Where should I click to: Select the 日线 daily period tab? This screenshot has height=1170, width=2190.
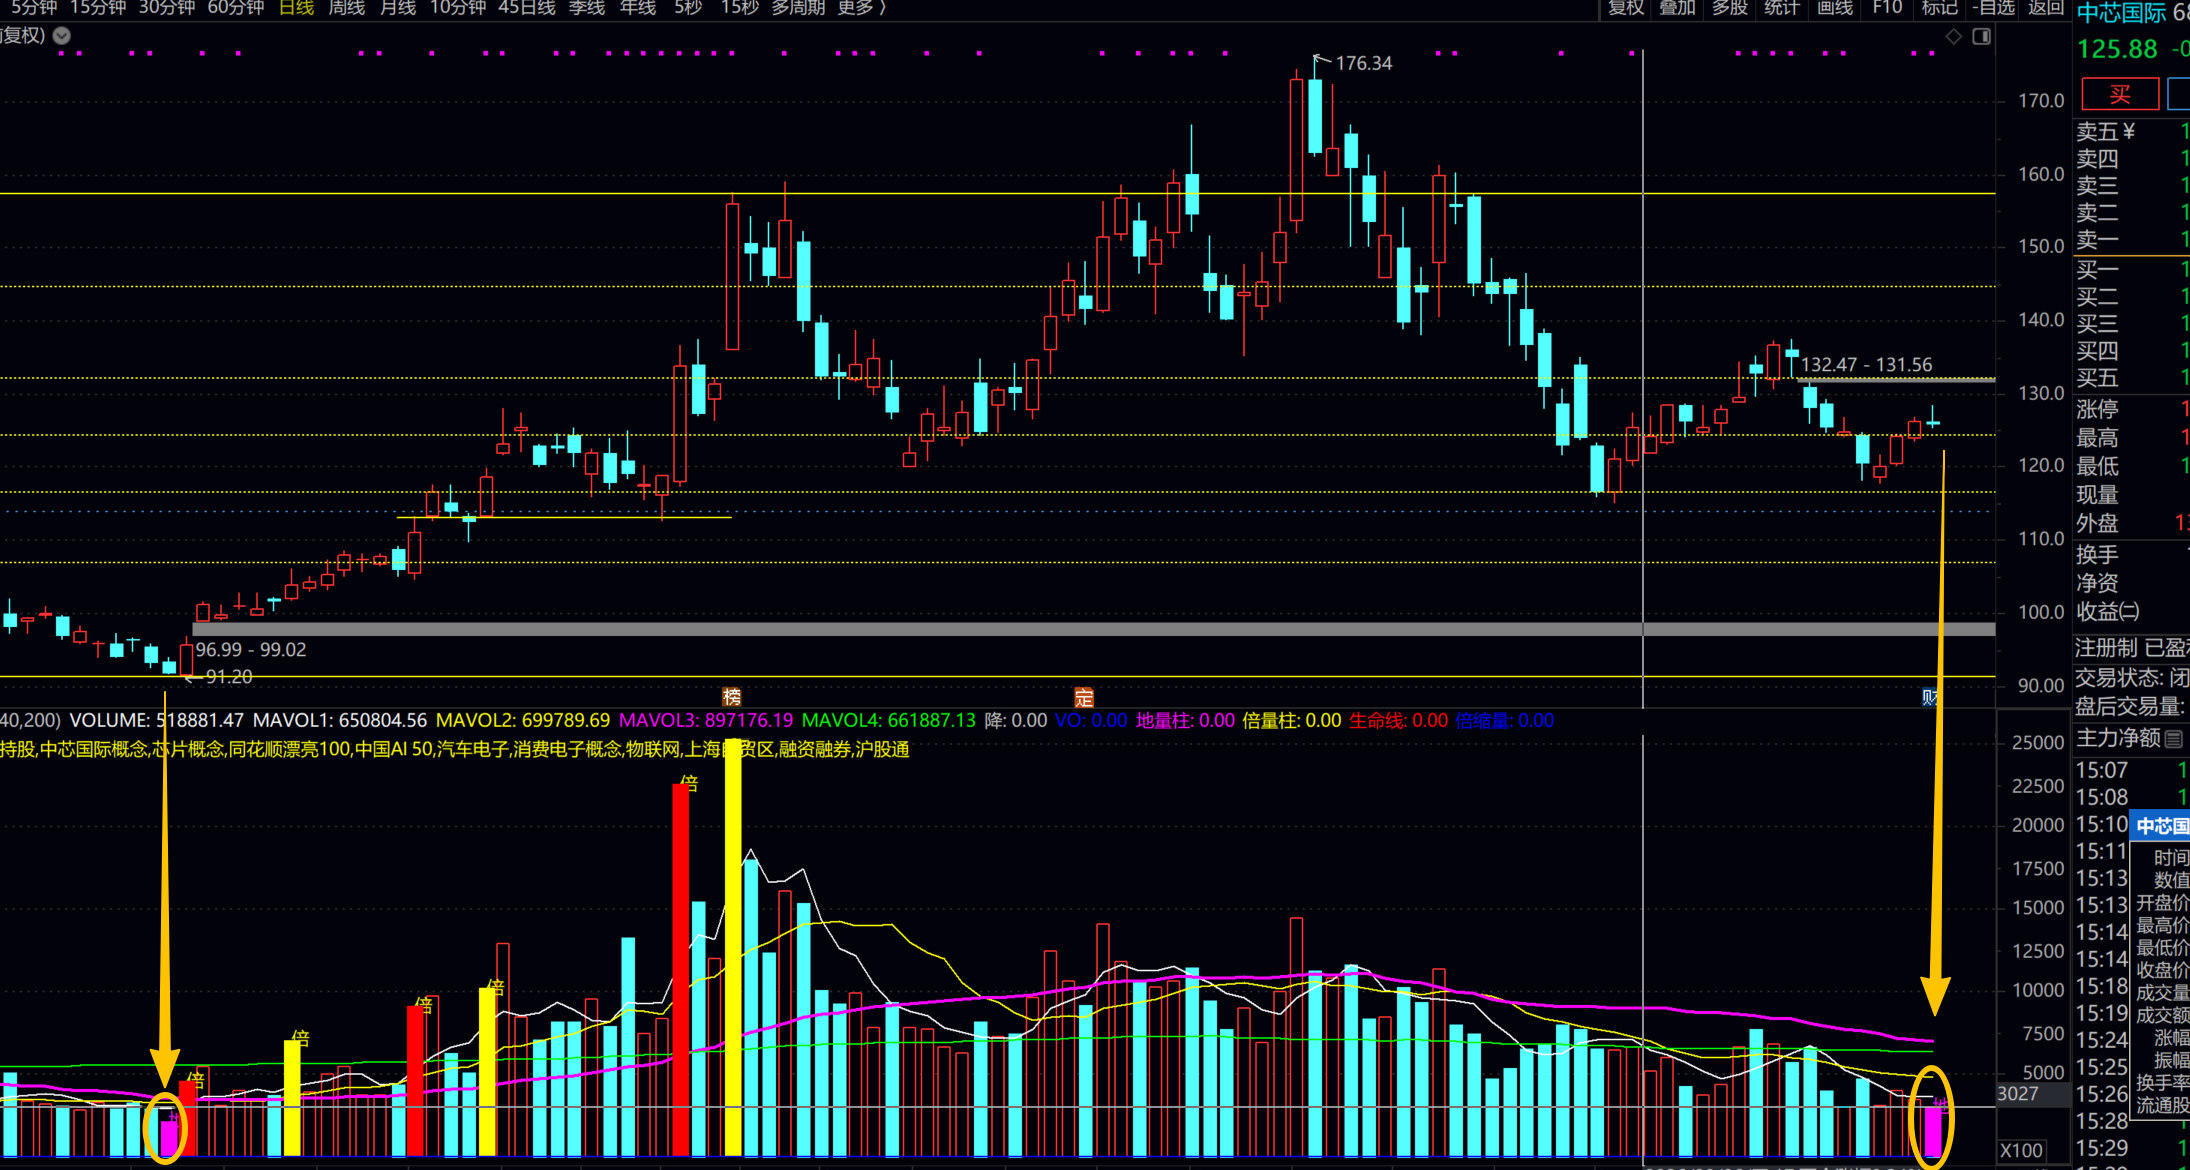point(296,8)
